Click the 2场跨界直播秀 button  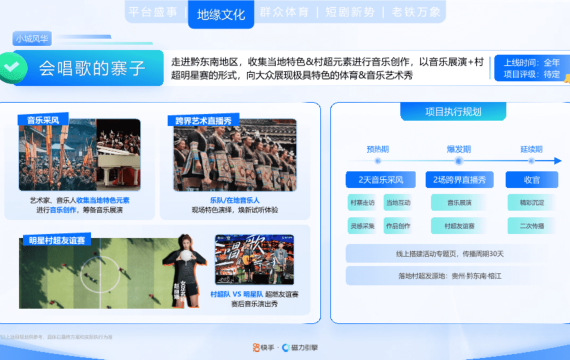pos(459,180)
